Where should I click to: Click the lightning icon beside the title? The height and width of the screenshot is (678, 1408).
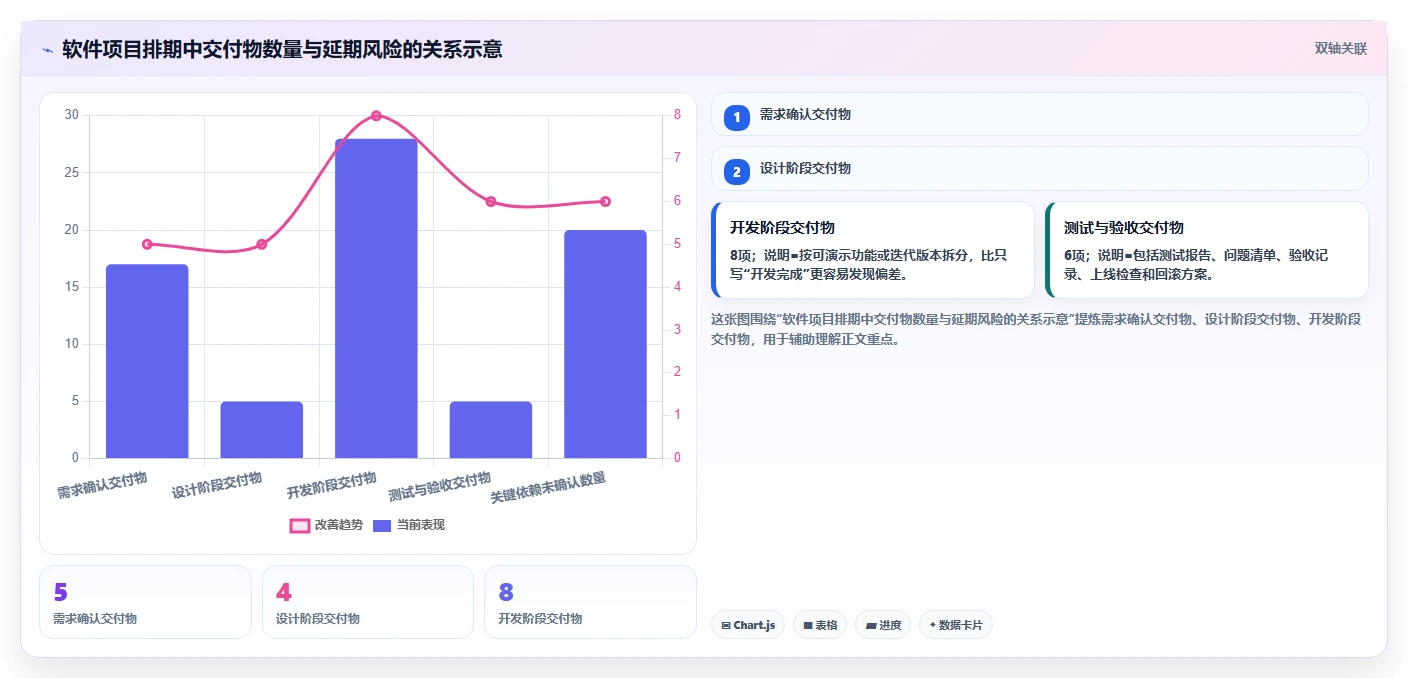pyautogui.click(x=48, y=50)
